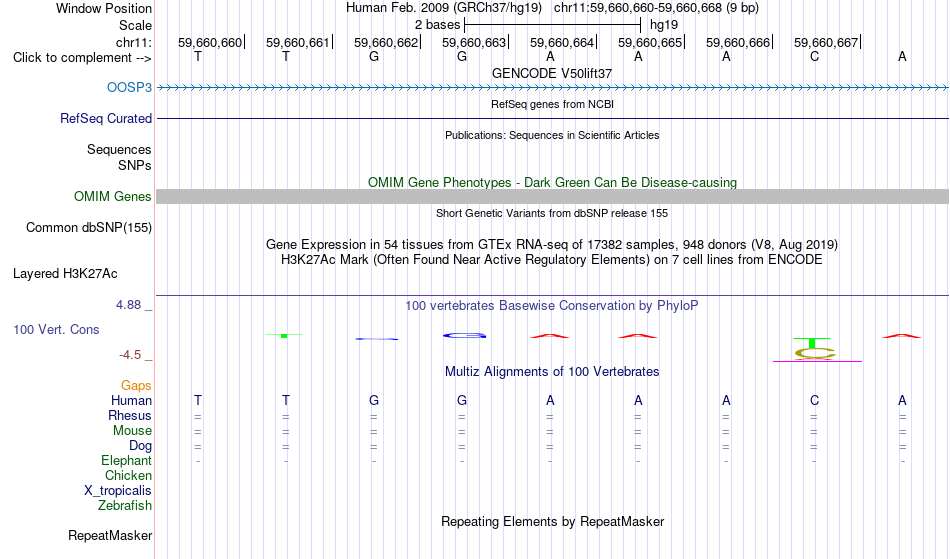Click the 'RefSeq genes from NCBI' title
Image resolution: width=950 pixels, height=559 pixels.
(x=552, y=104)
